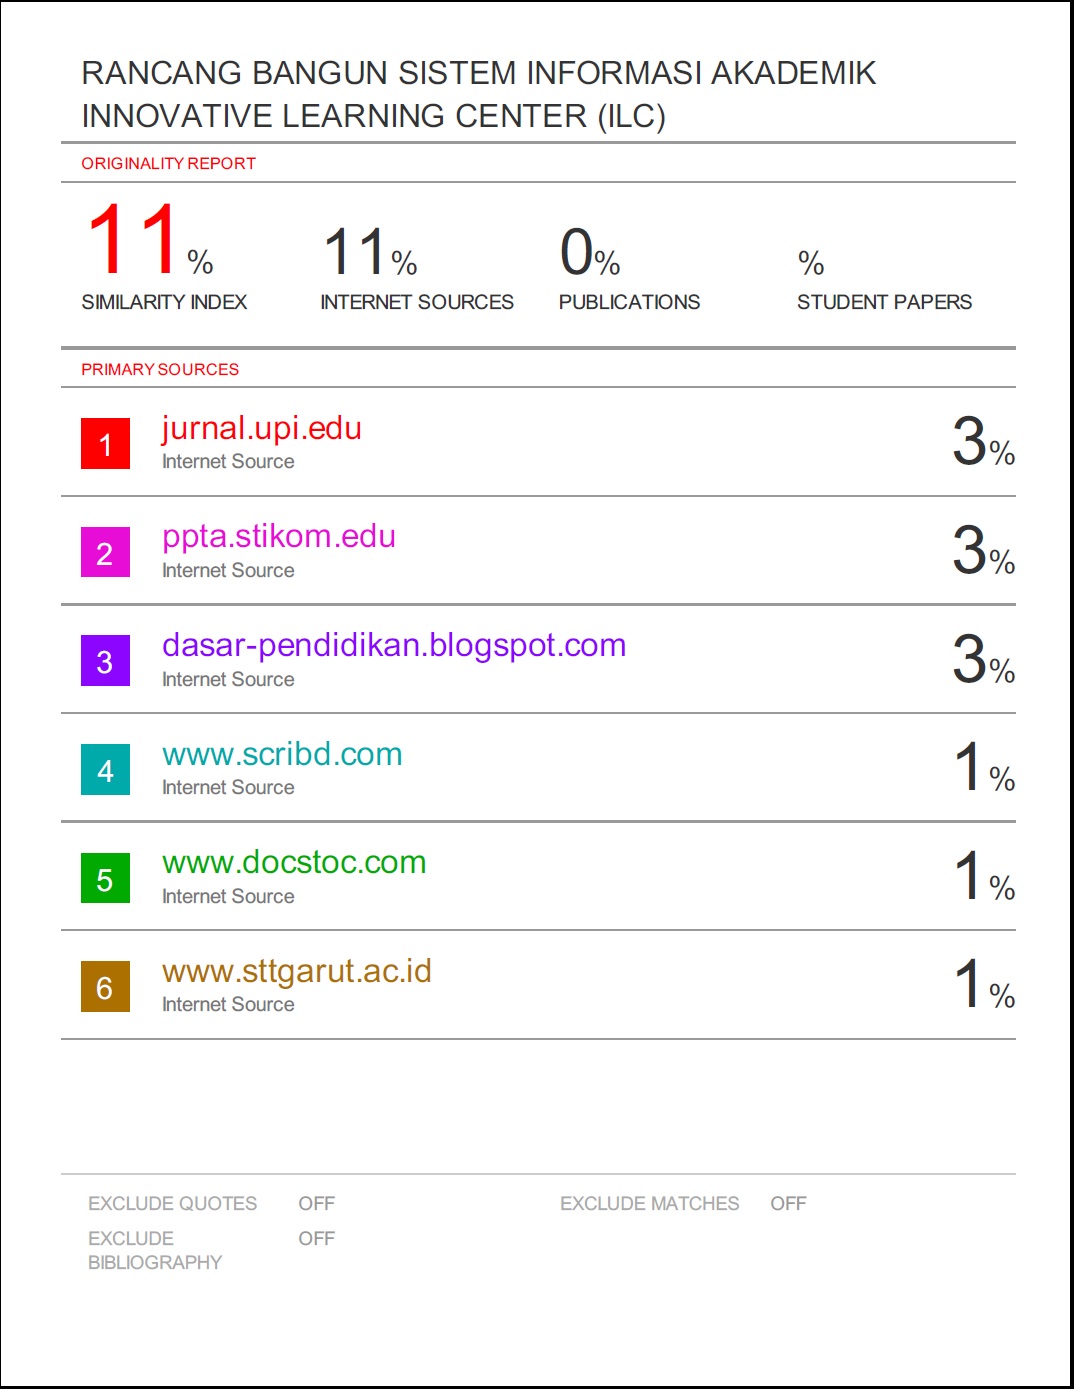Viewport: 1074px width, 1389px height.
Task: Open the www.docstoc.com source link
Action: click(x=294, y=862)
